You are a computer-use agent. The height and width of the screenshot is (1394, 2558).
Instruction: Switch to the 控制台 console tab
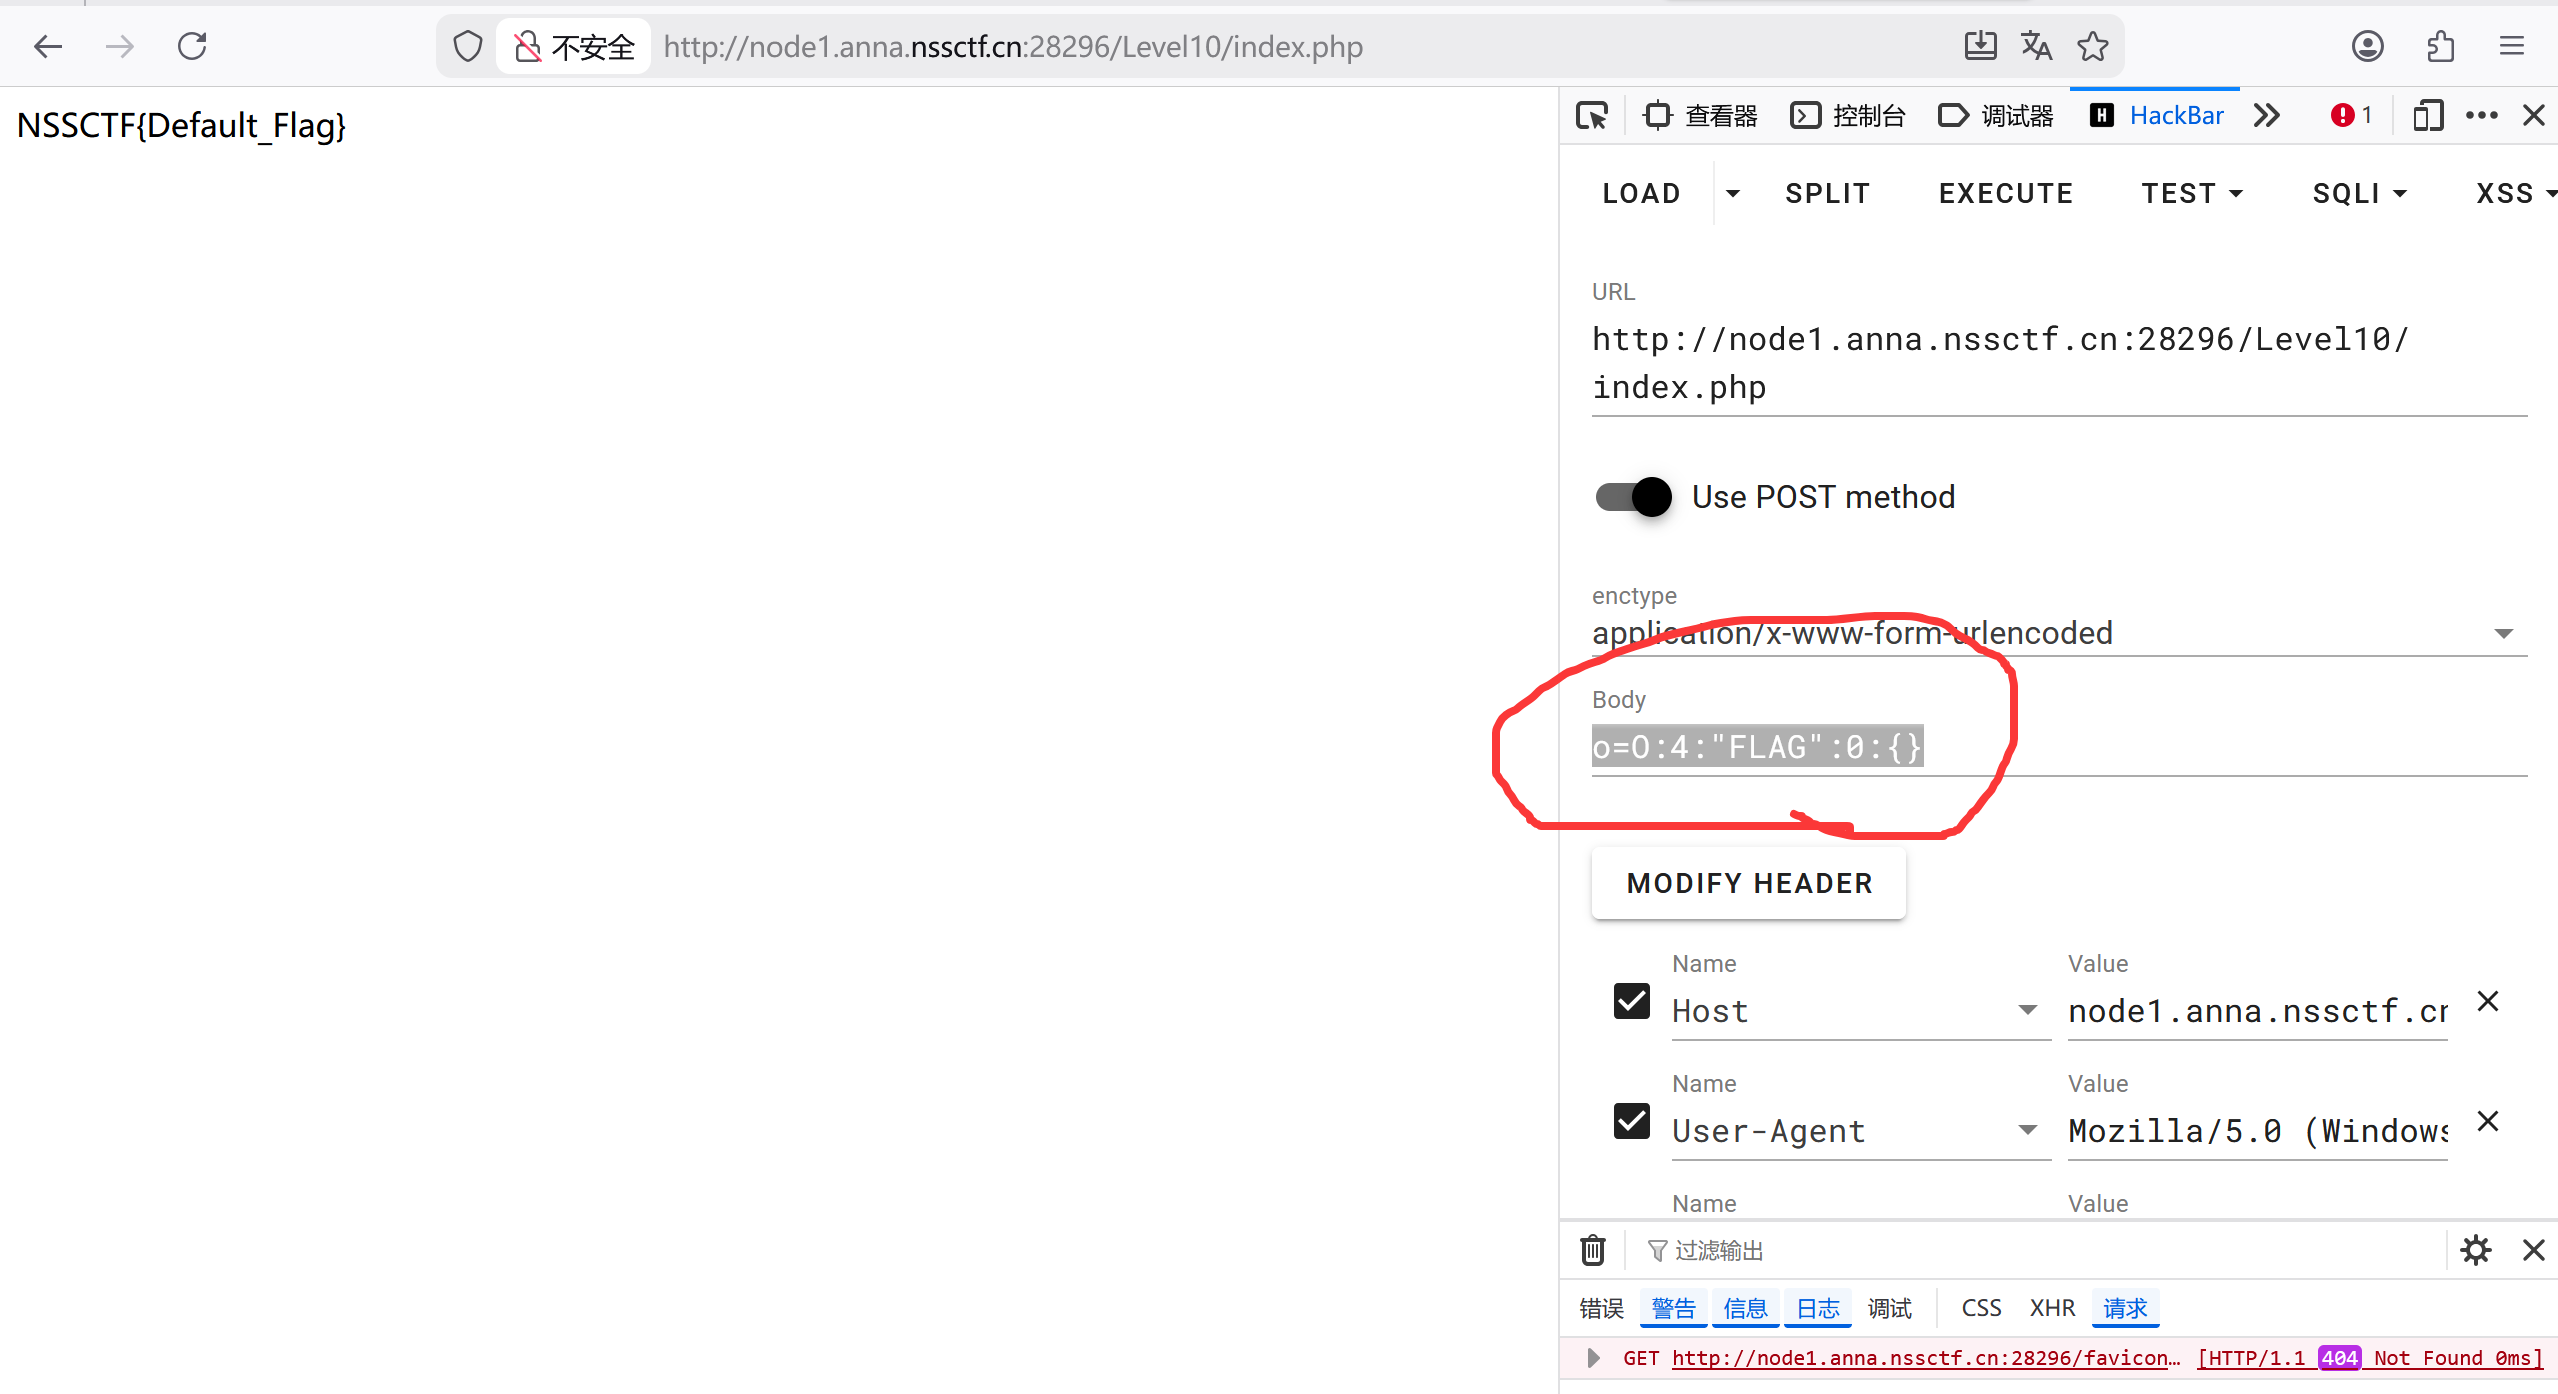tap(1848, 116)
